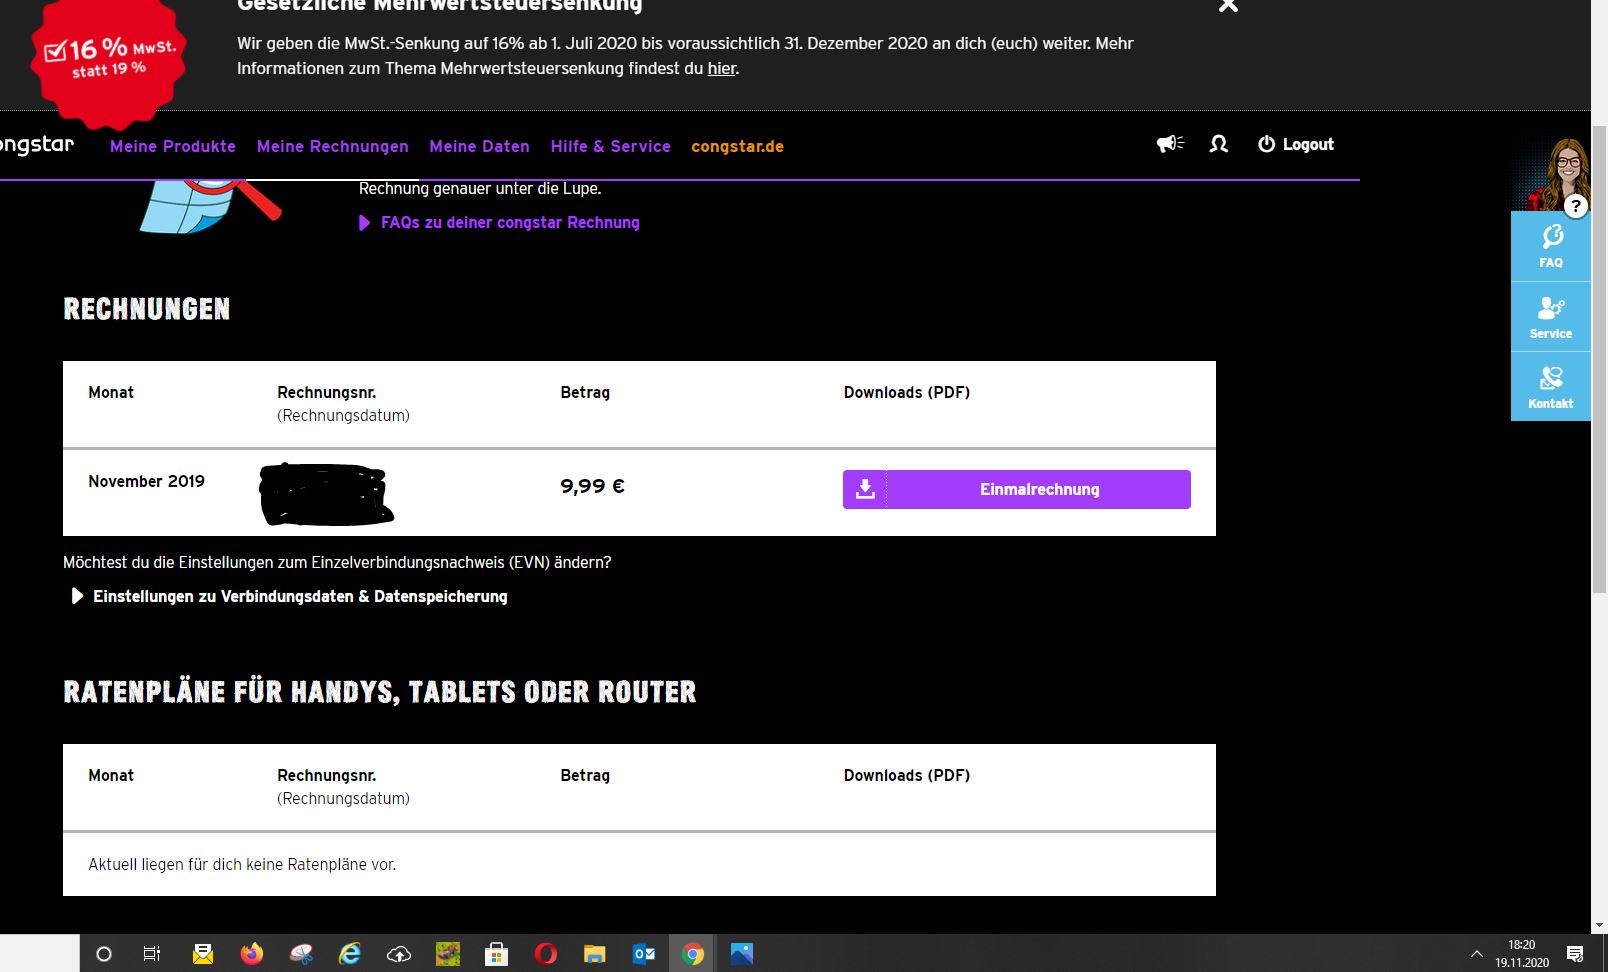
Task: Open the Hilfe & Service menu
Action: tap(610, 146)
